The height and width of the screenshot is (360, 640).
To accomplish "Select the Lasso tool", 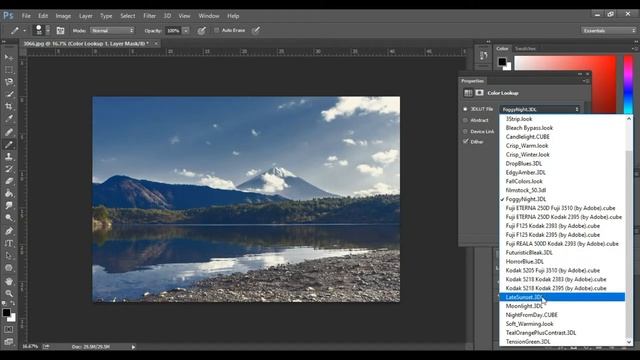I will tap(9, 82).
